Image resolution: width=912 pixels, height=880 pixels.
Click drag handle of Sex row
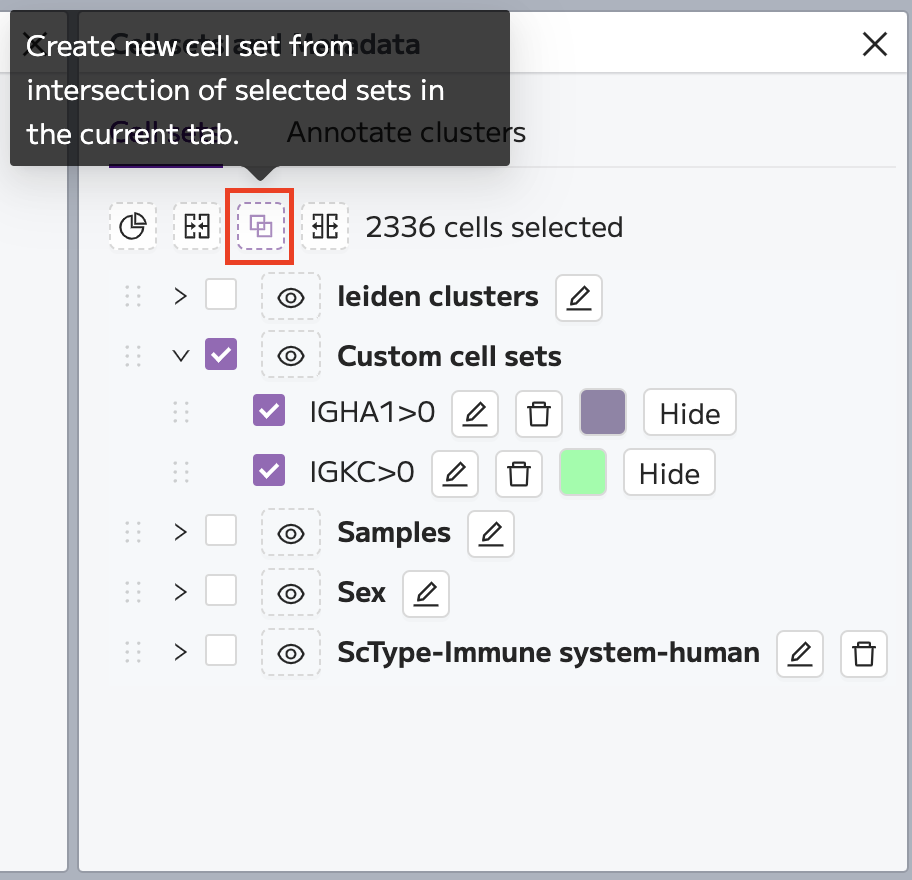click(x=133, y=592)
